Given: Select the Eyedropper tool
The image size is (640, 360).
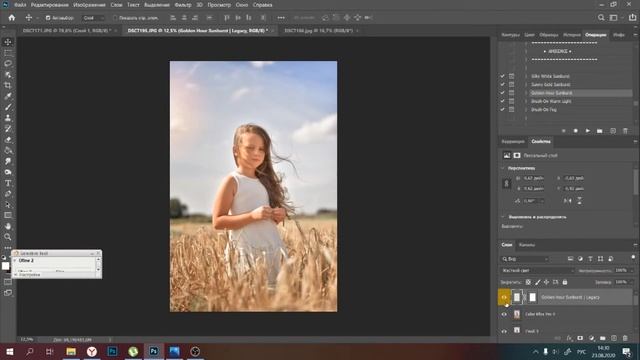Looking at the screenshot, I should click(8, 96).
